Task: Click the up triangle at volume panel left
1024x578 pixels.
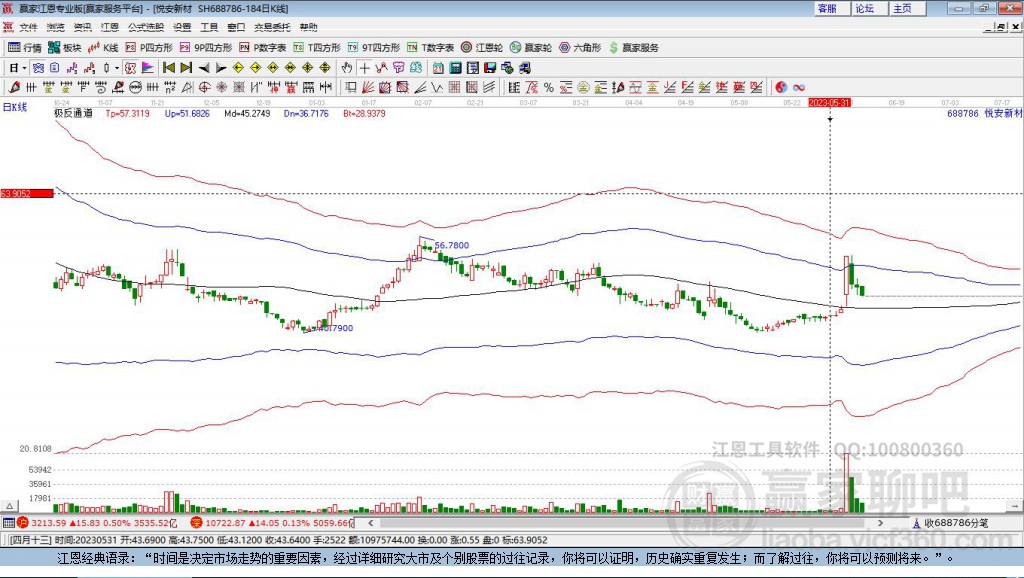Action: tap(10, 506)
